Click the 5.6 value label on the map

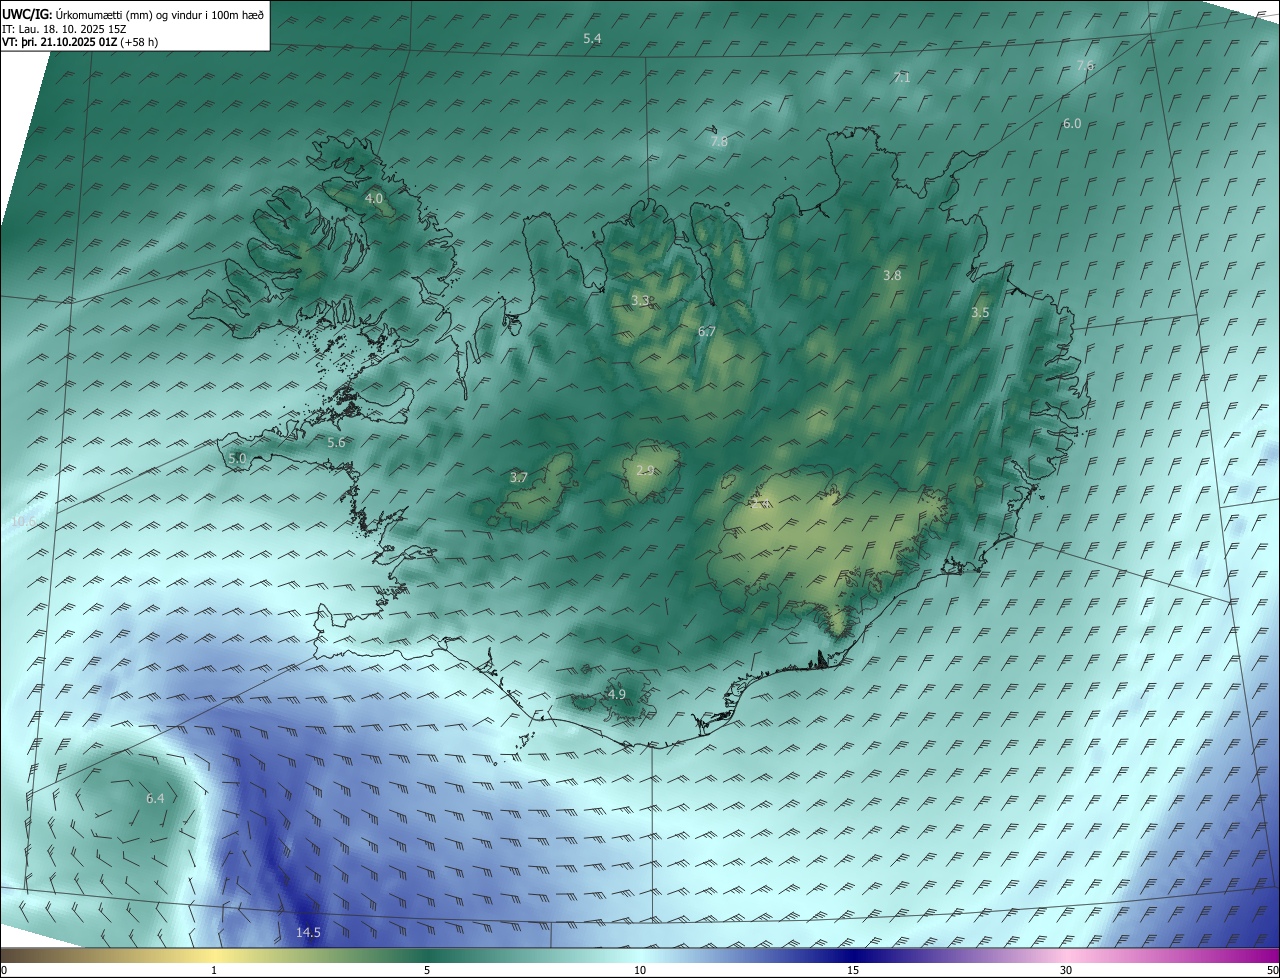336,442
